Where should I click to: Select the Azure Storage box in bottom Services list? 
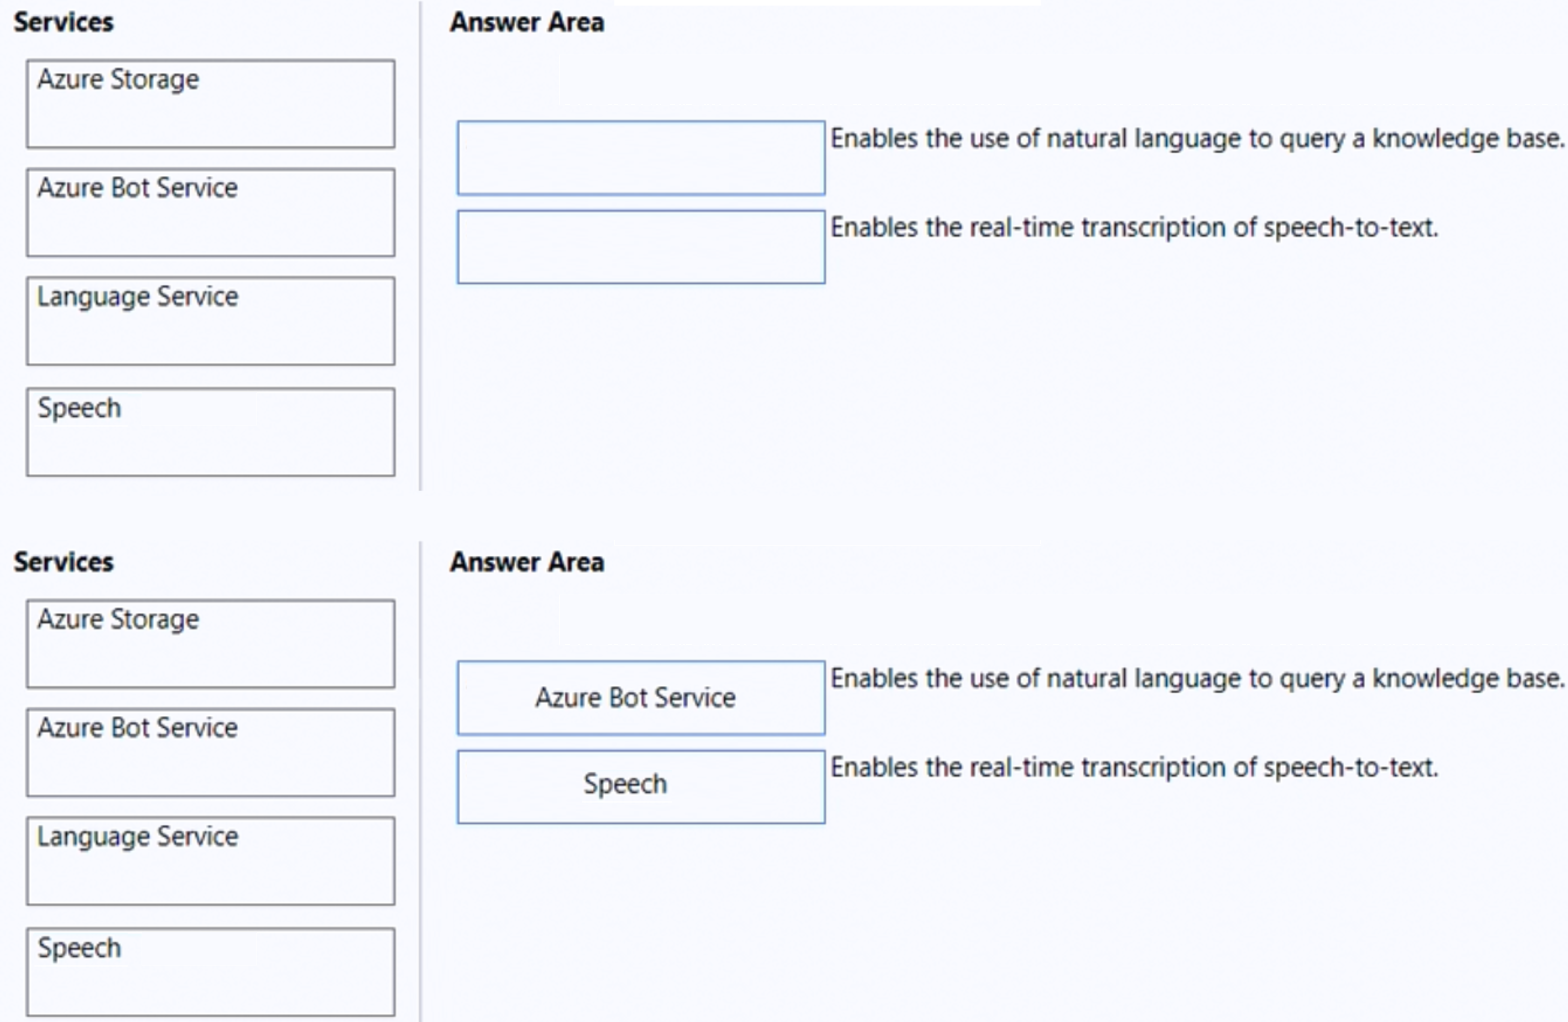(x=210, y=643)
